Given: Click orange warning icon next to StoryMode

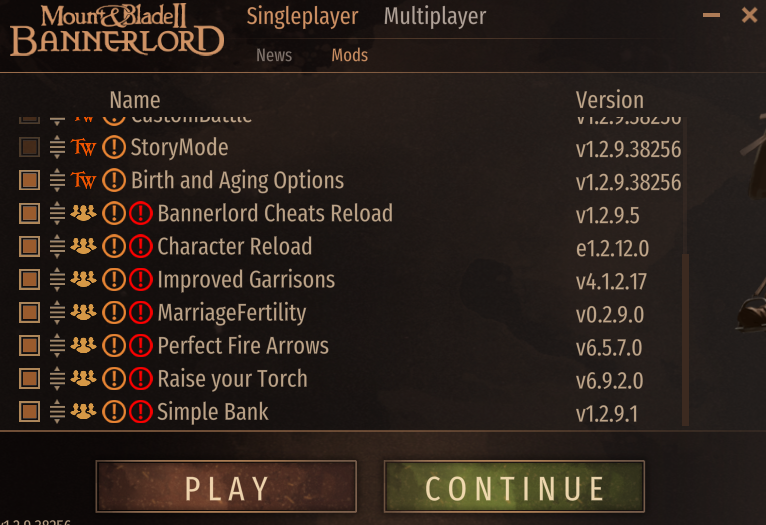Looking at the screenshot, I should 114,147.
